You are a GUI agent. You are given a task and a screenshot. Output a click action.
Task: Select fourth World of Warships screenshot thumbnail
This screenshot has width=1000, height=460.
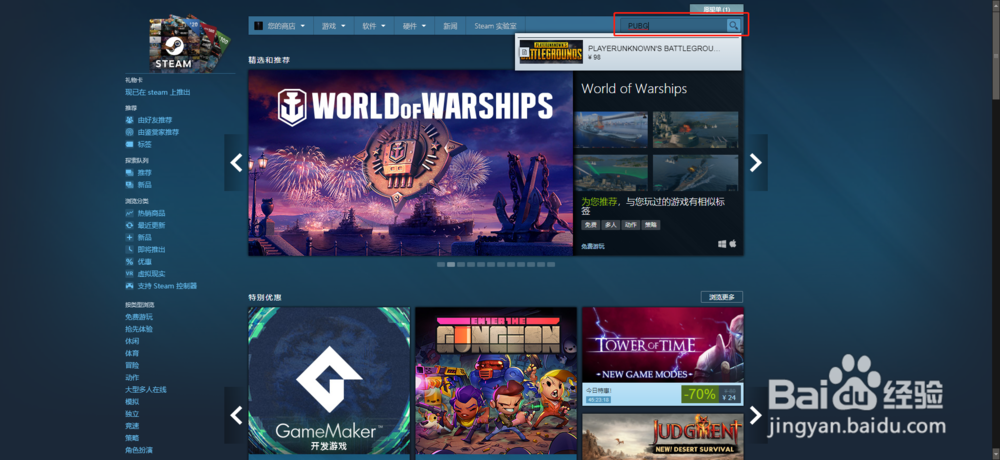[695, 173]
